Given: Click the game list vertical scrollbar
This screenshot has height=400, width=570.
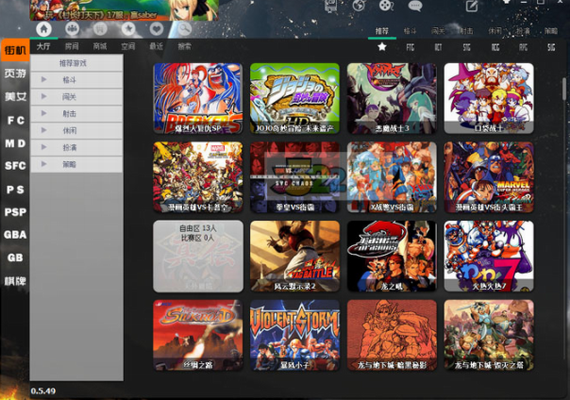Looking at the screenshot, I should tap(565, 88).
